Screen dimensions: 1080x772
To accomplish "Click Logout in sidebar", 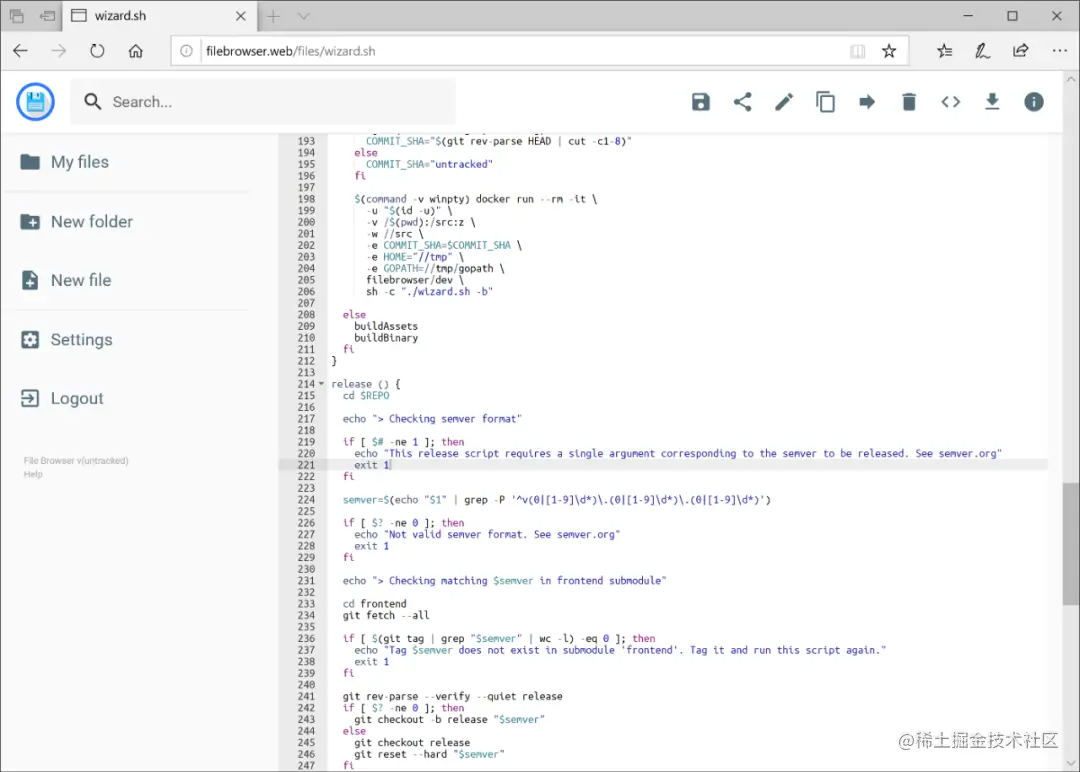I will [x=63, y=398].
